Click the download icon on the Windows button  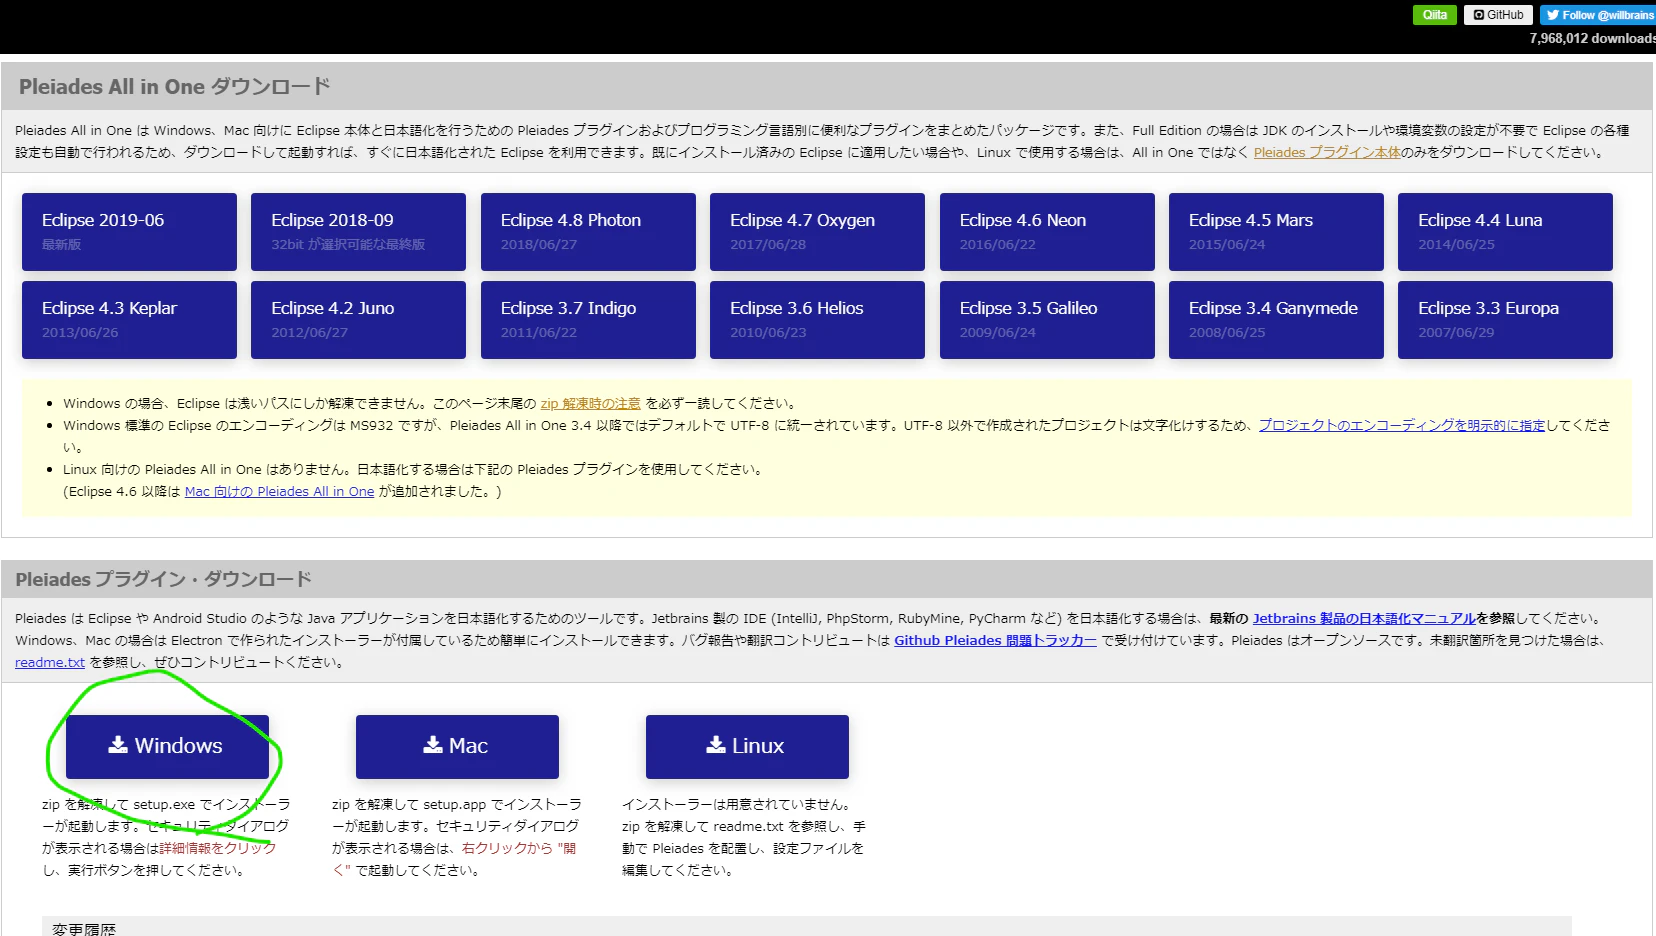click(x=118, y=745)
